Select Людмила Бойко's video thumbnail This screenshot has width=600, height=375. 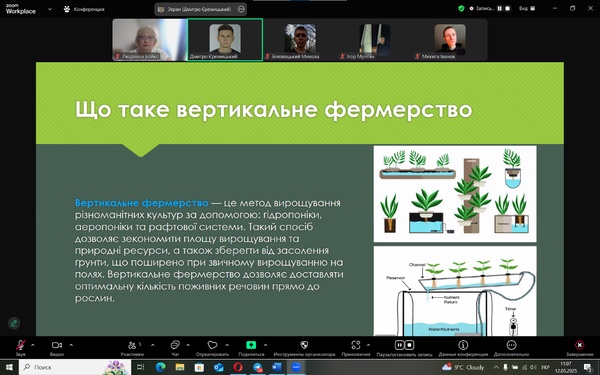click(150, 40)
